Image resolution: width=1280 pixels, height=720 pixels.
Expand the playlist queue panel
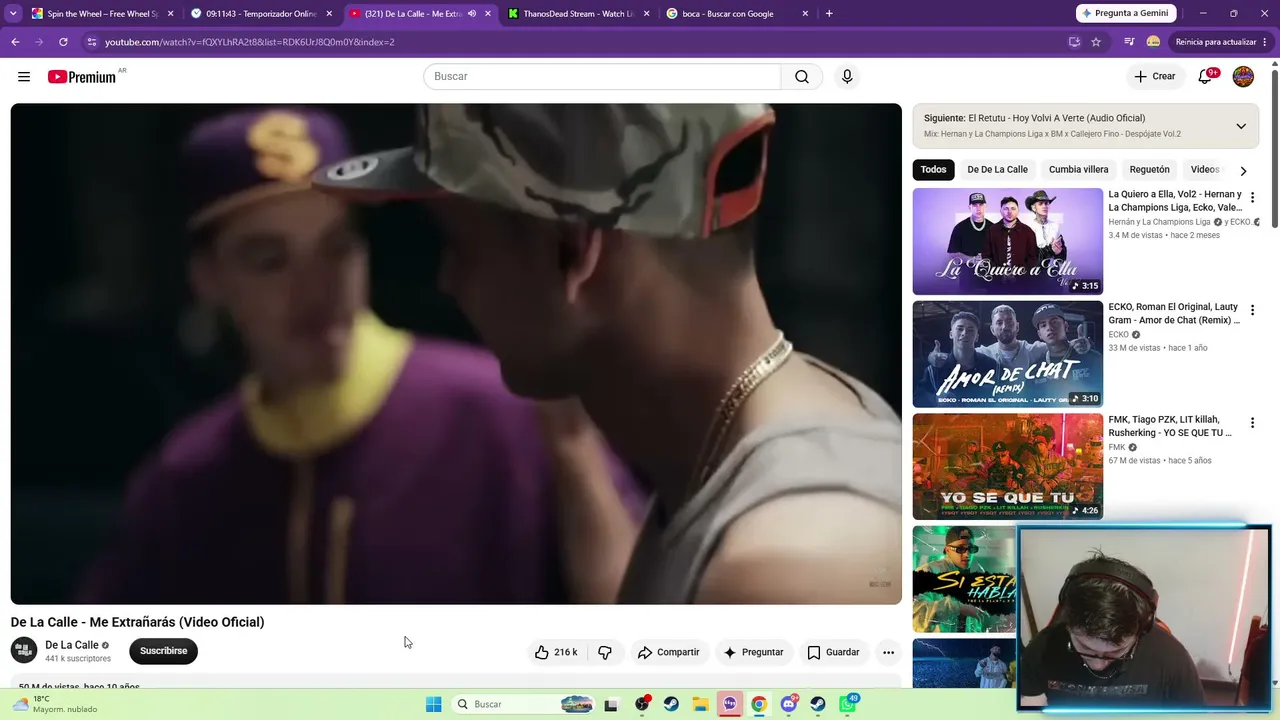click(x=1241, y=126)
